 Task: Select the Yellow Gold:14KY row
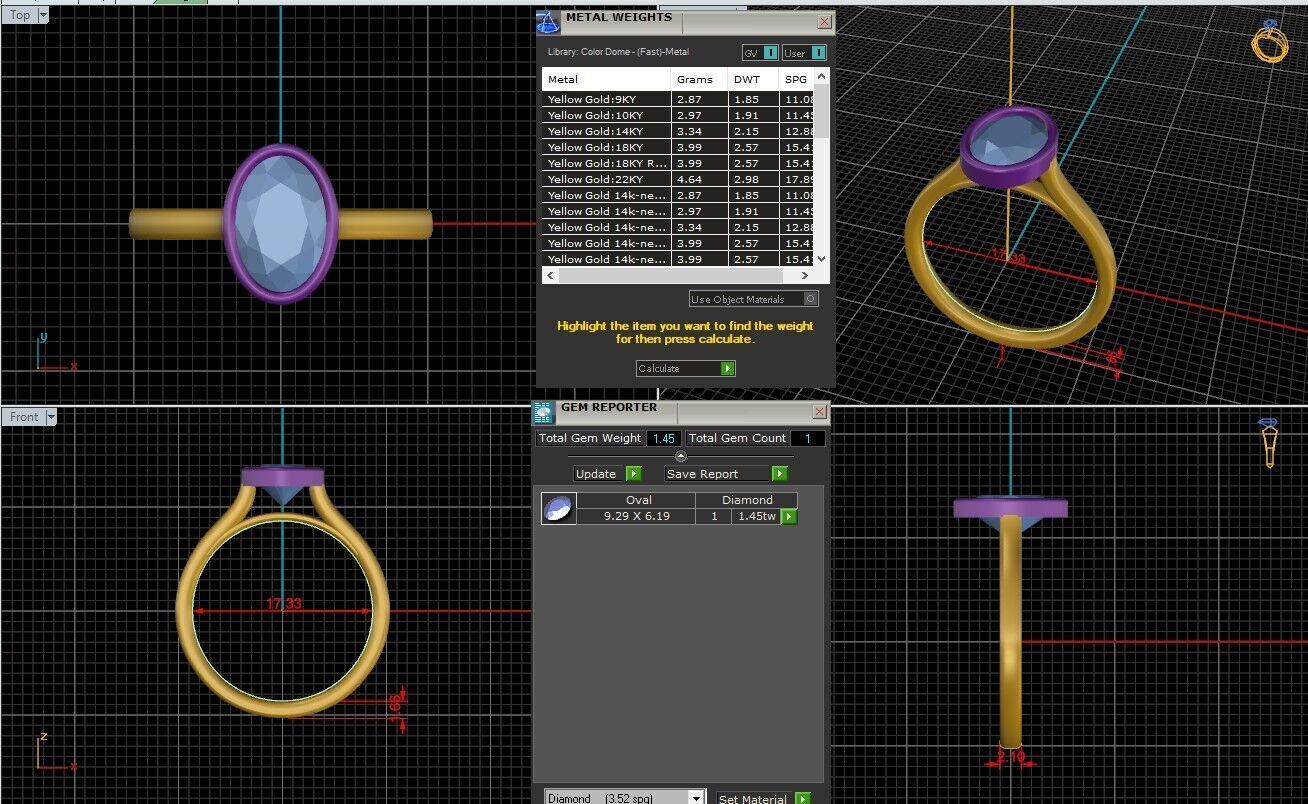[678, 131]
